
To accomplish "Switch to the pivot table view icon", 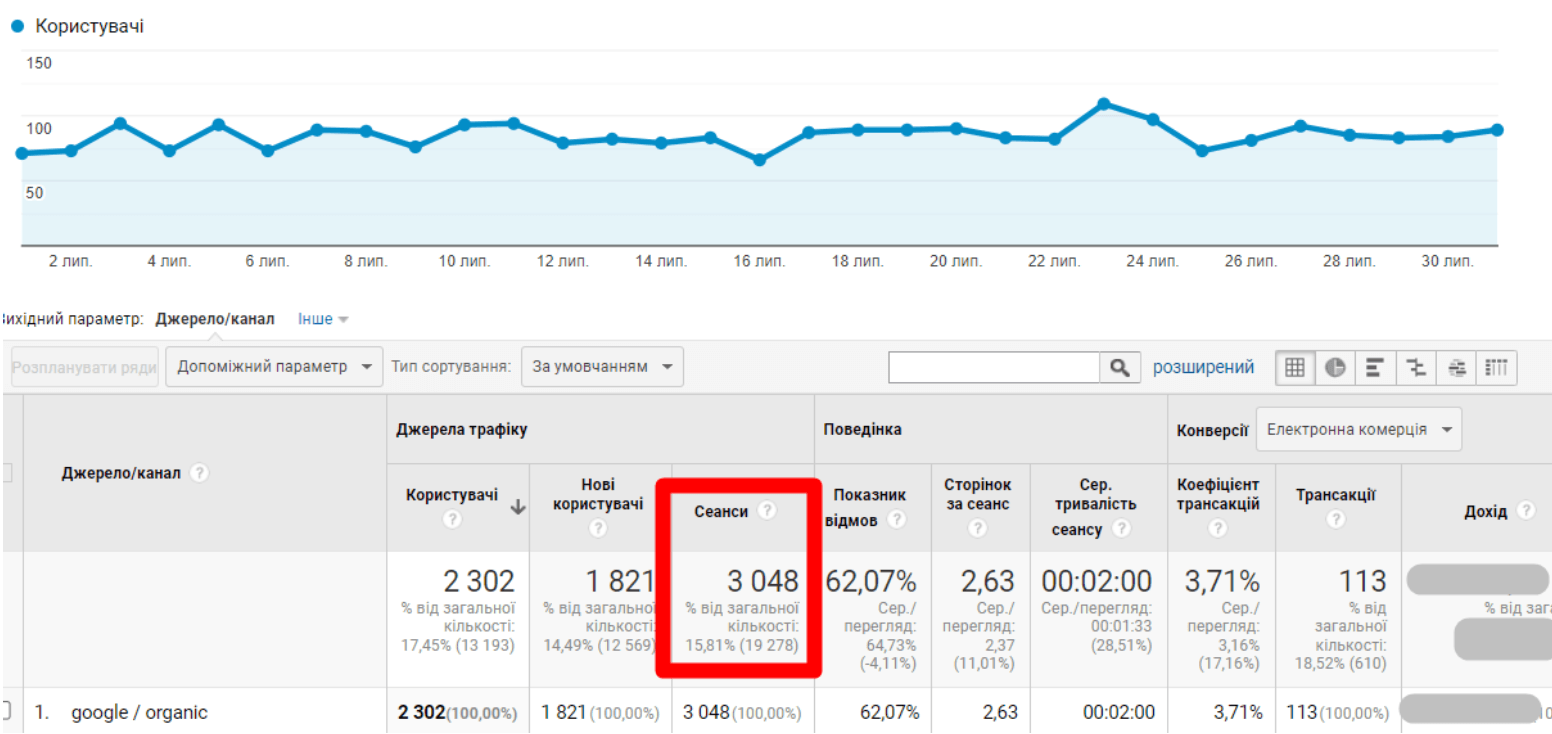I will [x=1496, y=367].
